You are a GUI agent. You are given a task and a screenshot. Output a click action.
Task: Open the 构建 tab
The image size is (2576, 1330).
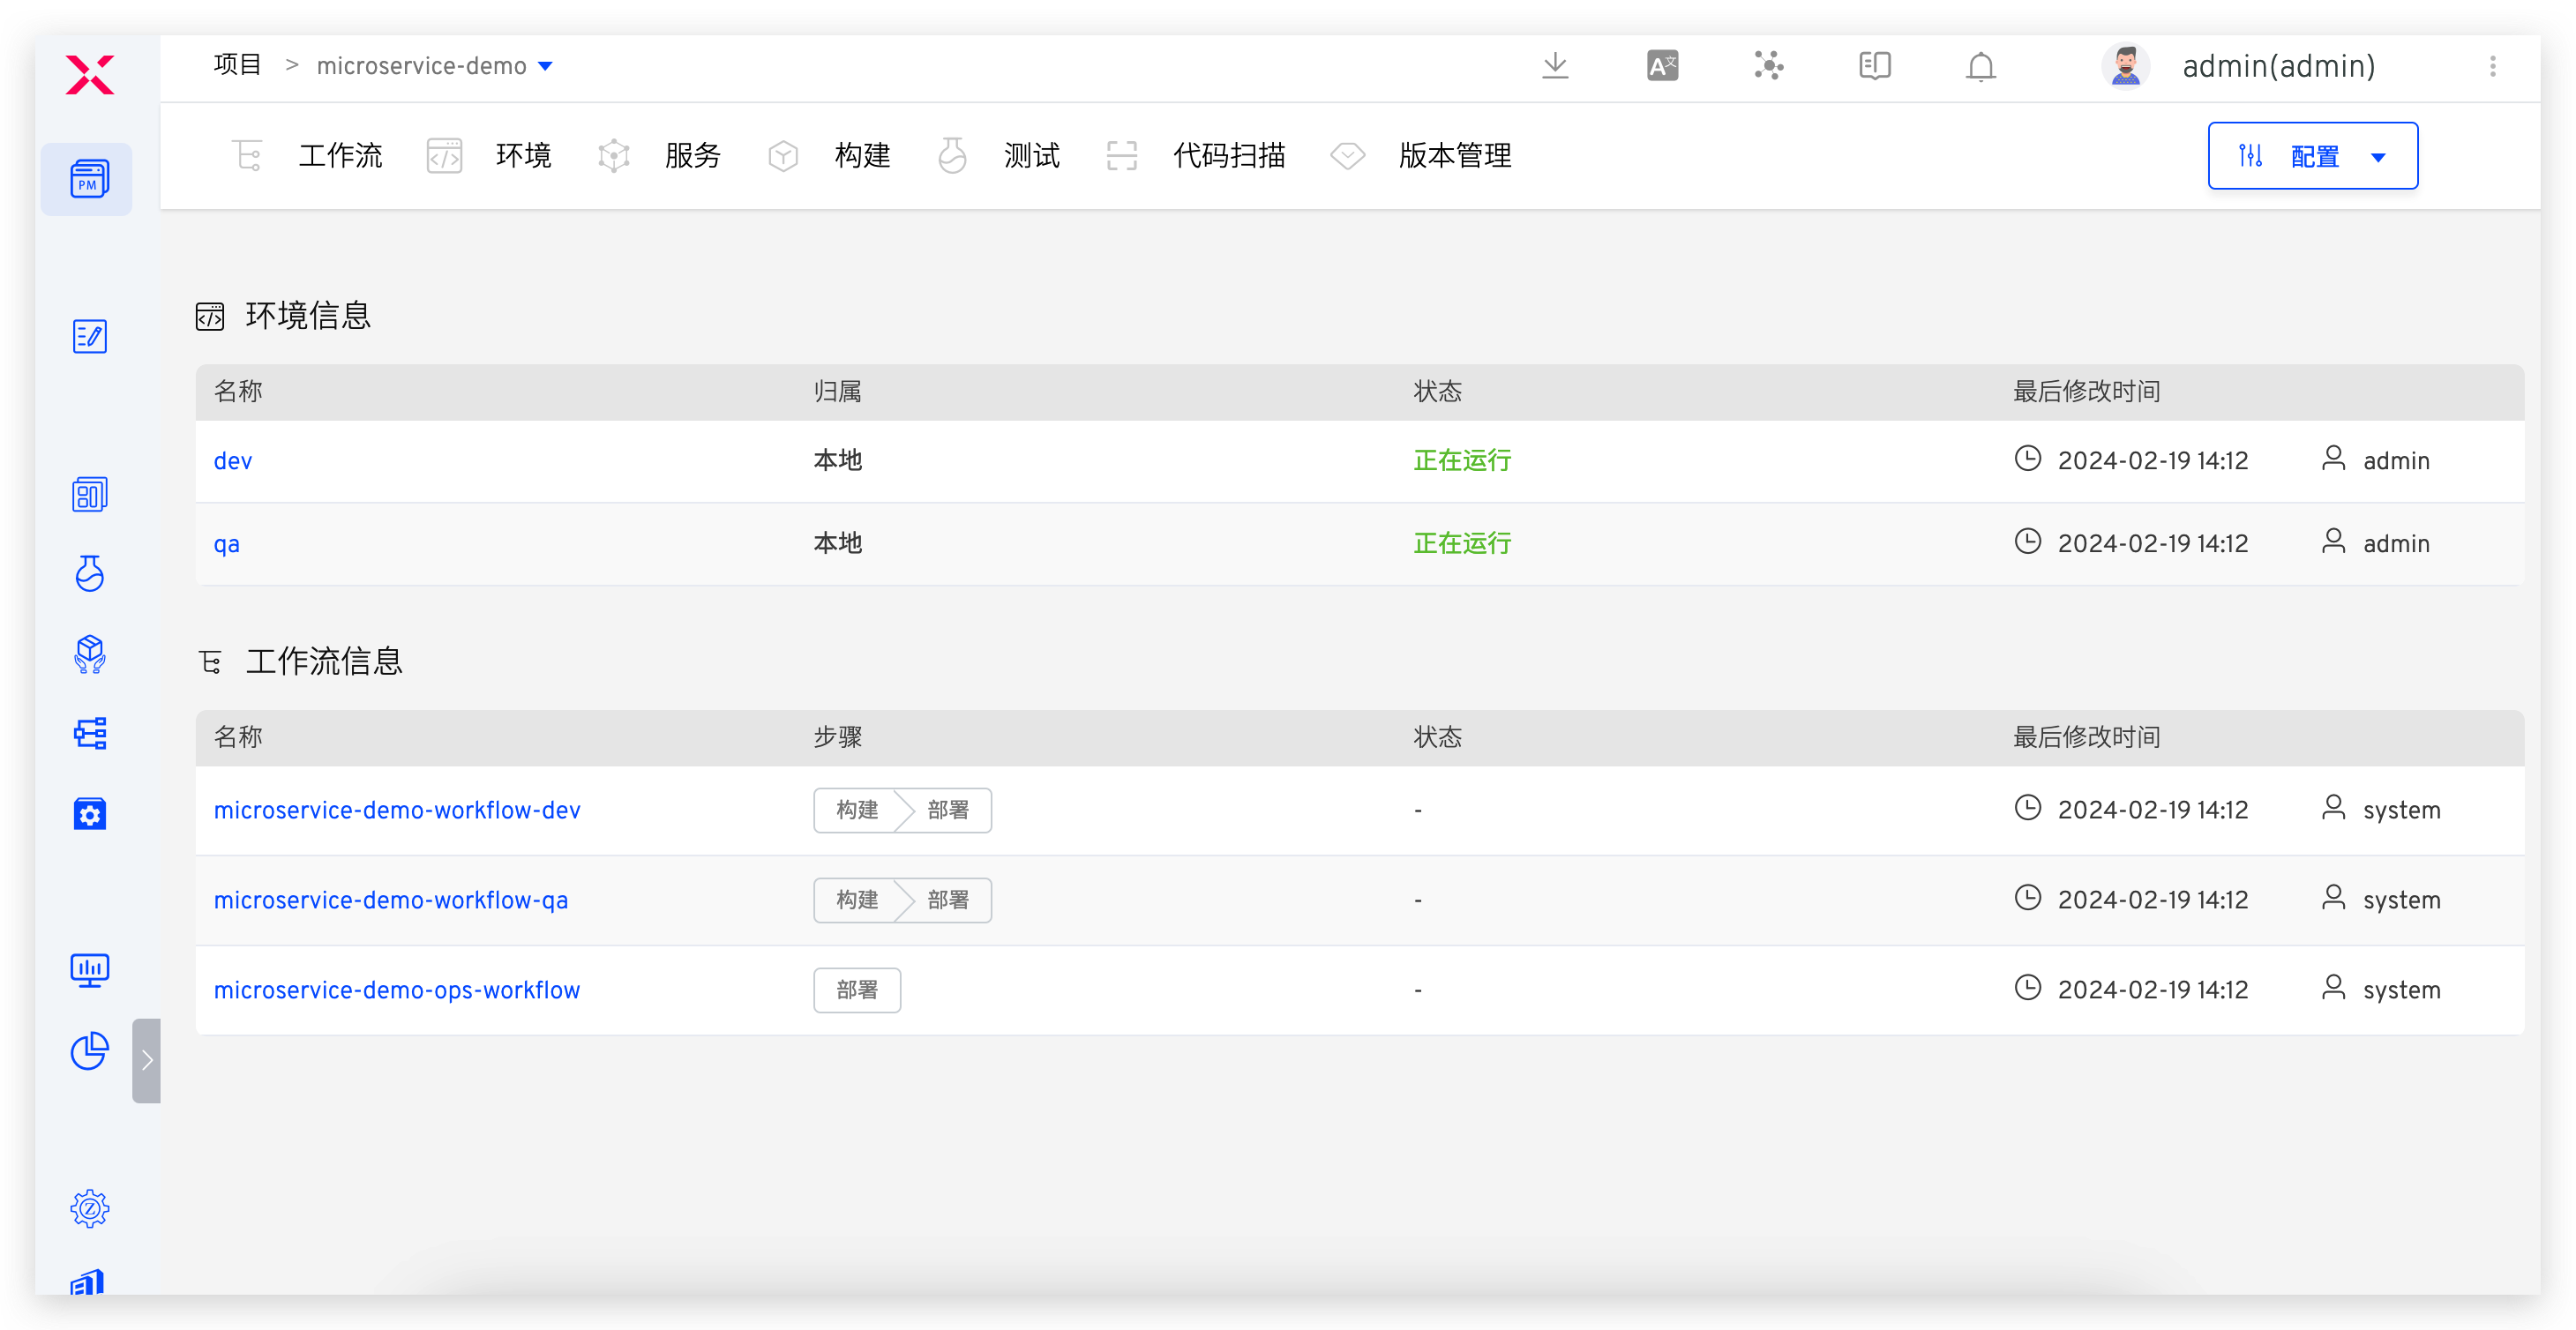coord(828,156)
